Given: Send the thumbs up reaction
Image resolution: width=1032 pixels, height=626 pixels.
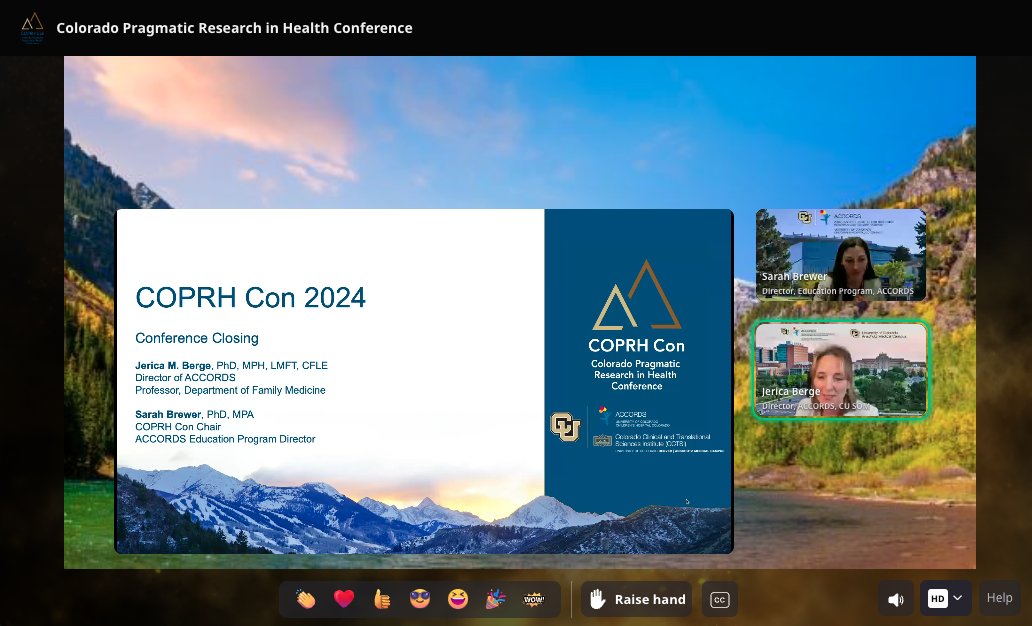Looking at the screenshot, I should [382, 599].
